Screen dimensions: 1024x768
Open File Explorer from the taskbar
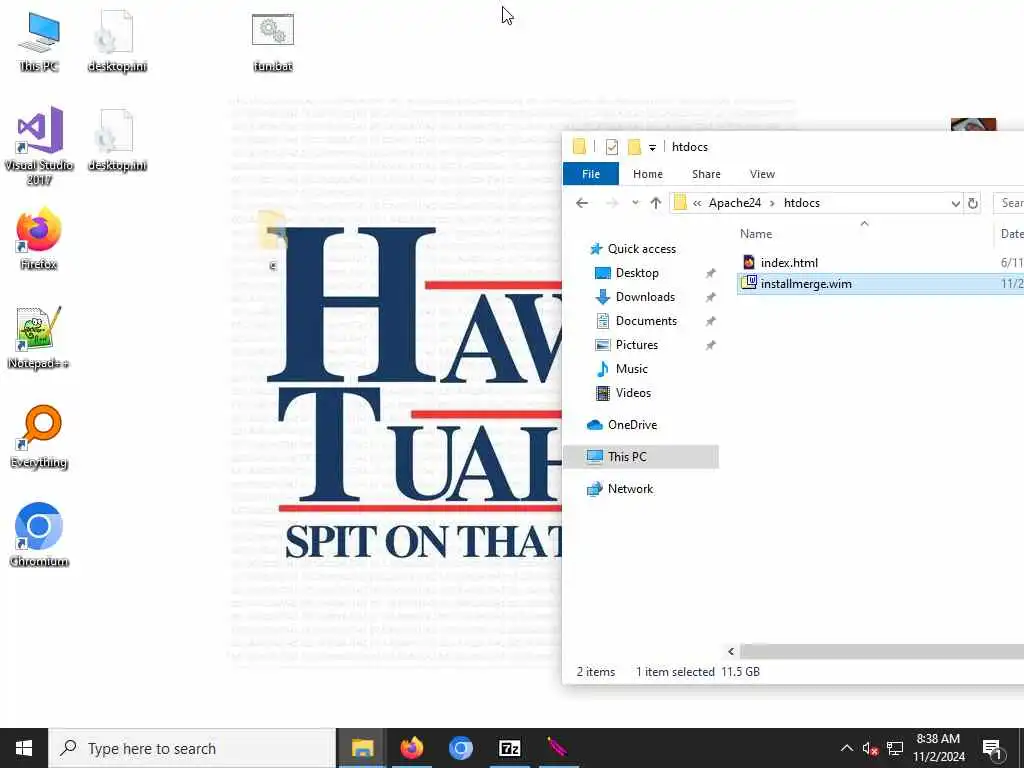(362, 748)
